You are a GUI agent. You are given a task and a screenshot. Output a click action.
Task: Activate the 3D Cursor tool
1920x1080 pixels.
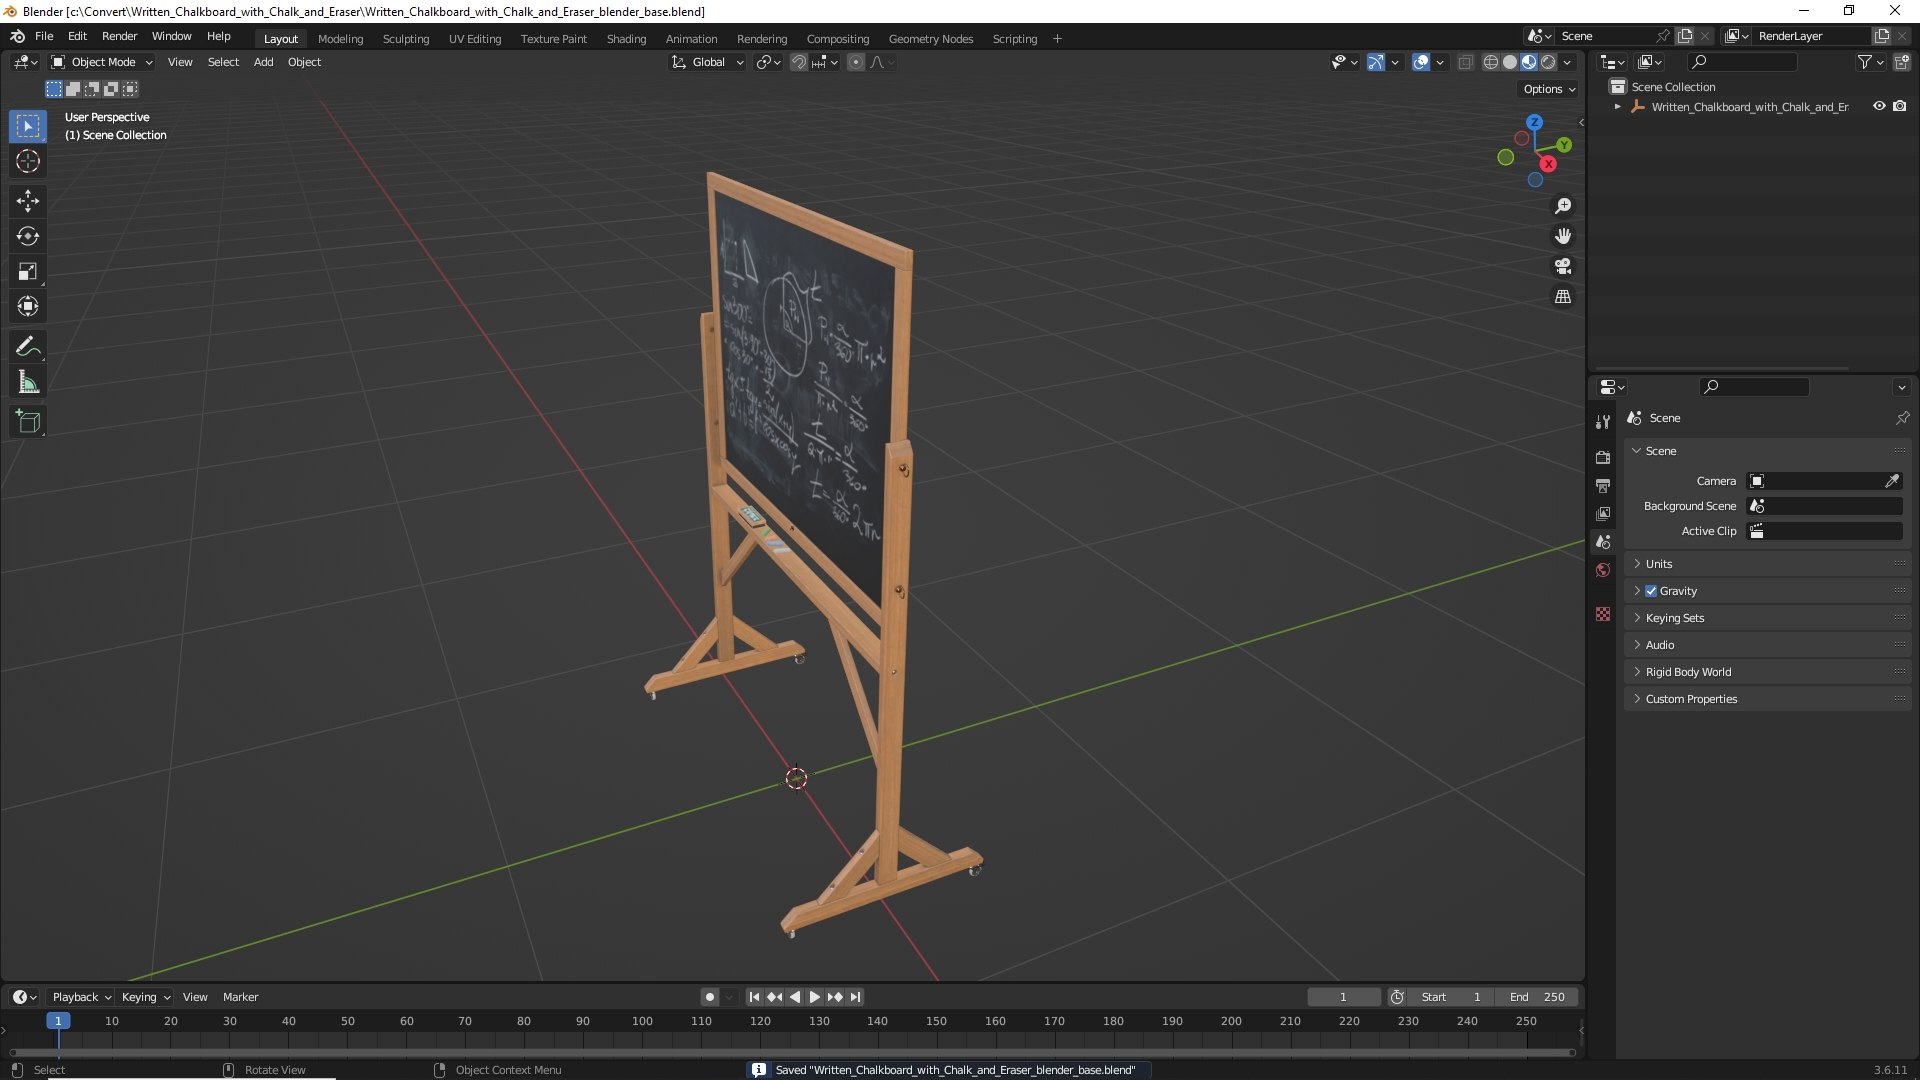tap(28, 161)
